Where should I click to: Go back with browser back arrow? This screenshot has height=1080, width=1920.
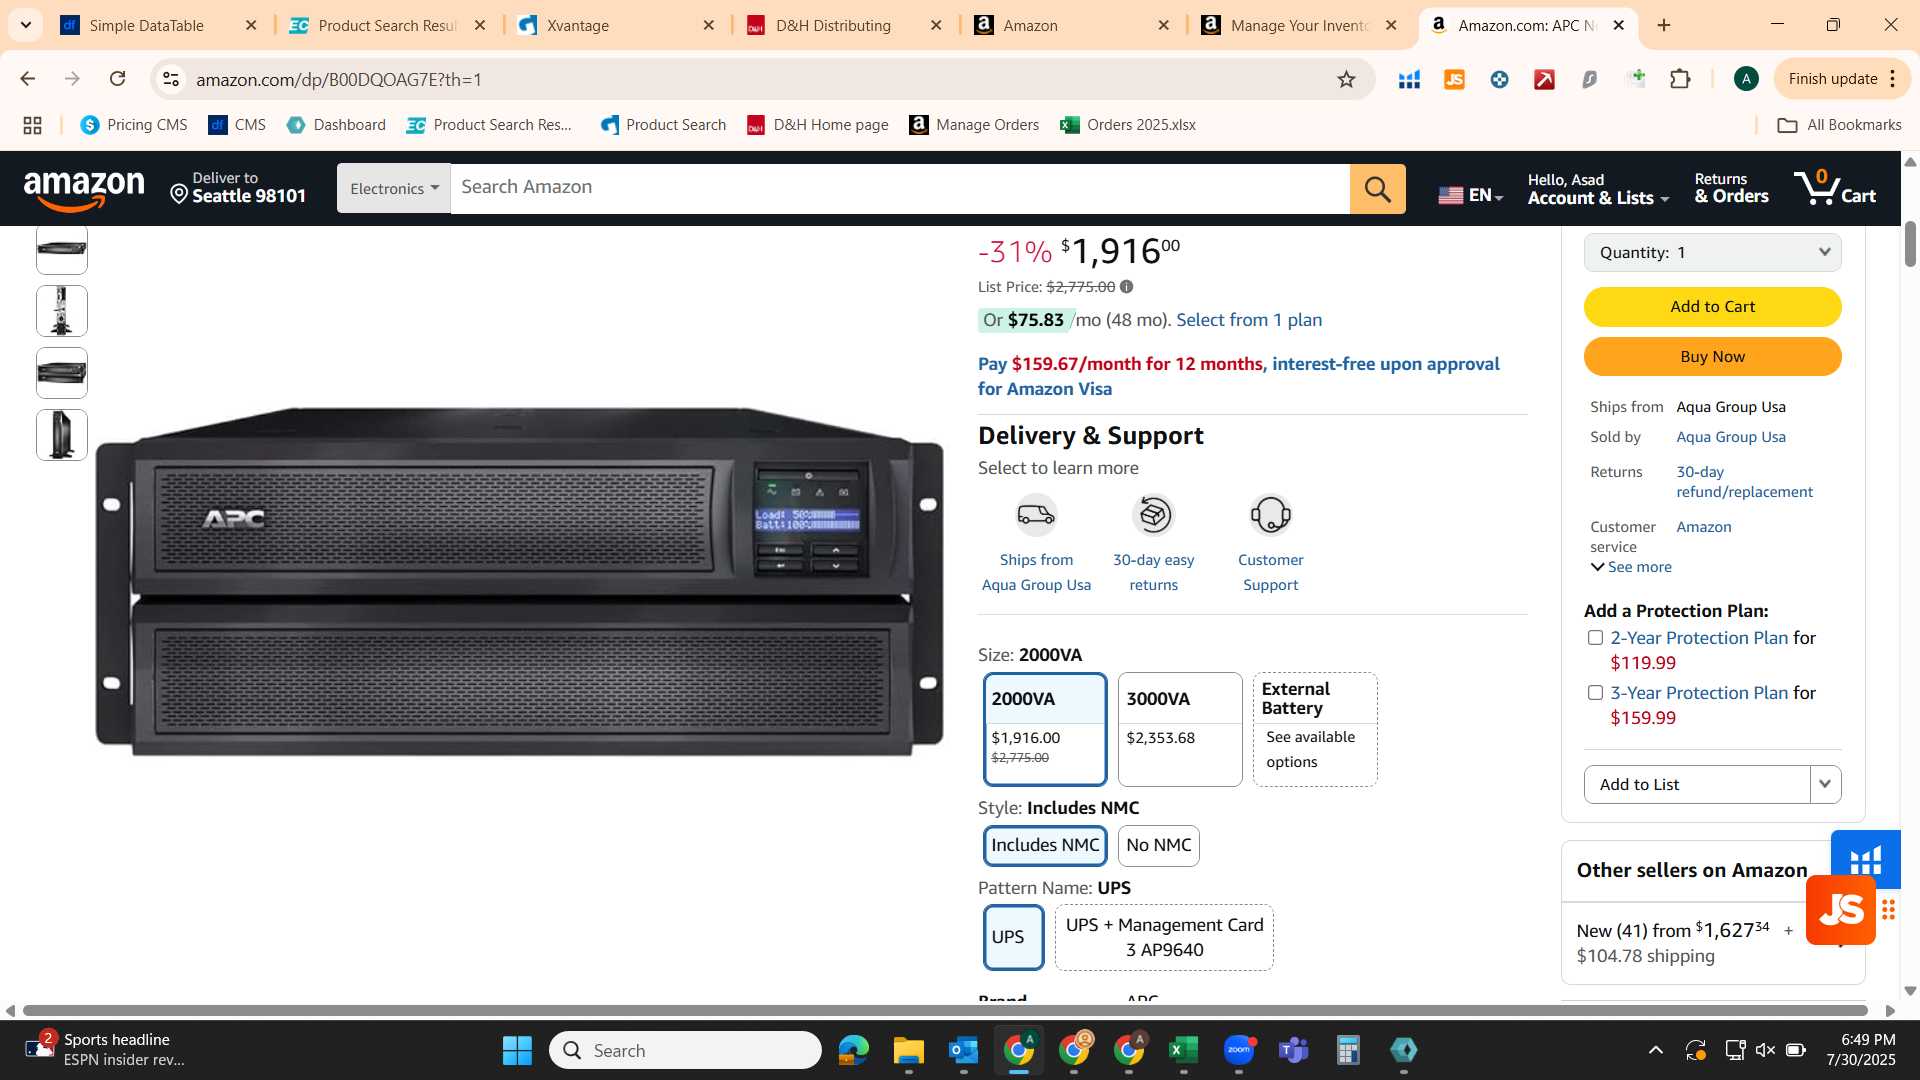pyautogui.click(x=28, y=79)
